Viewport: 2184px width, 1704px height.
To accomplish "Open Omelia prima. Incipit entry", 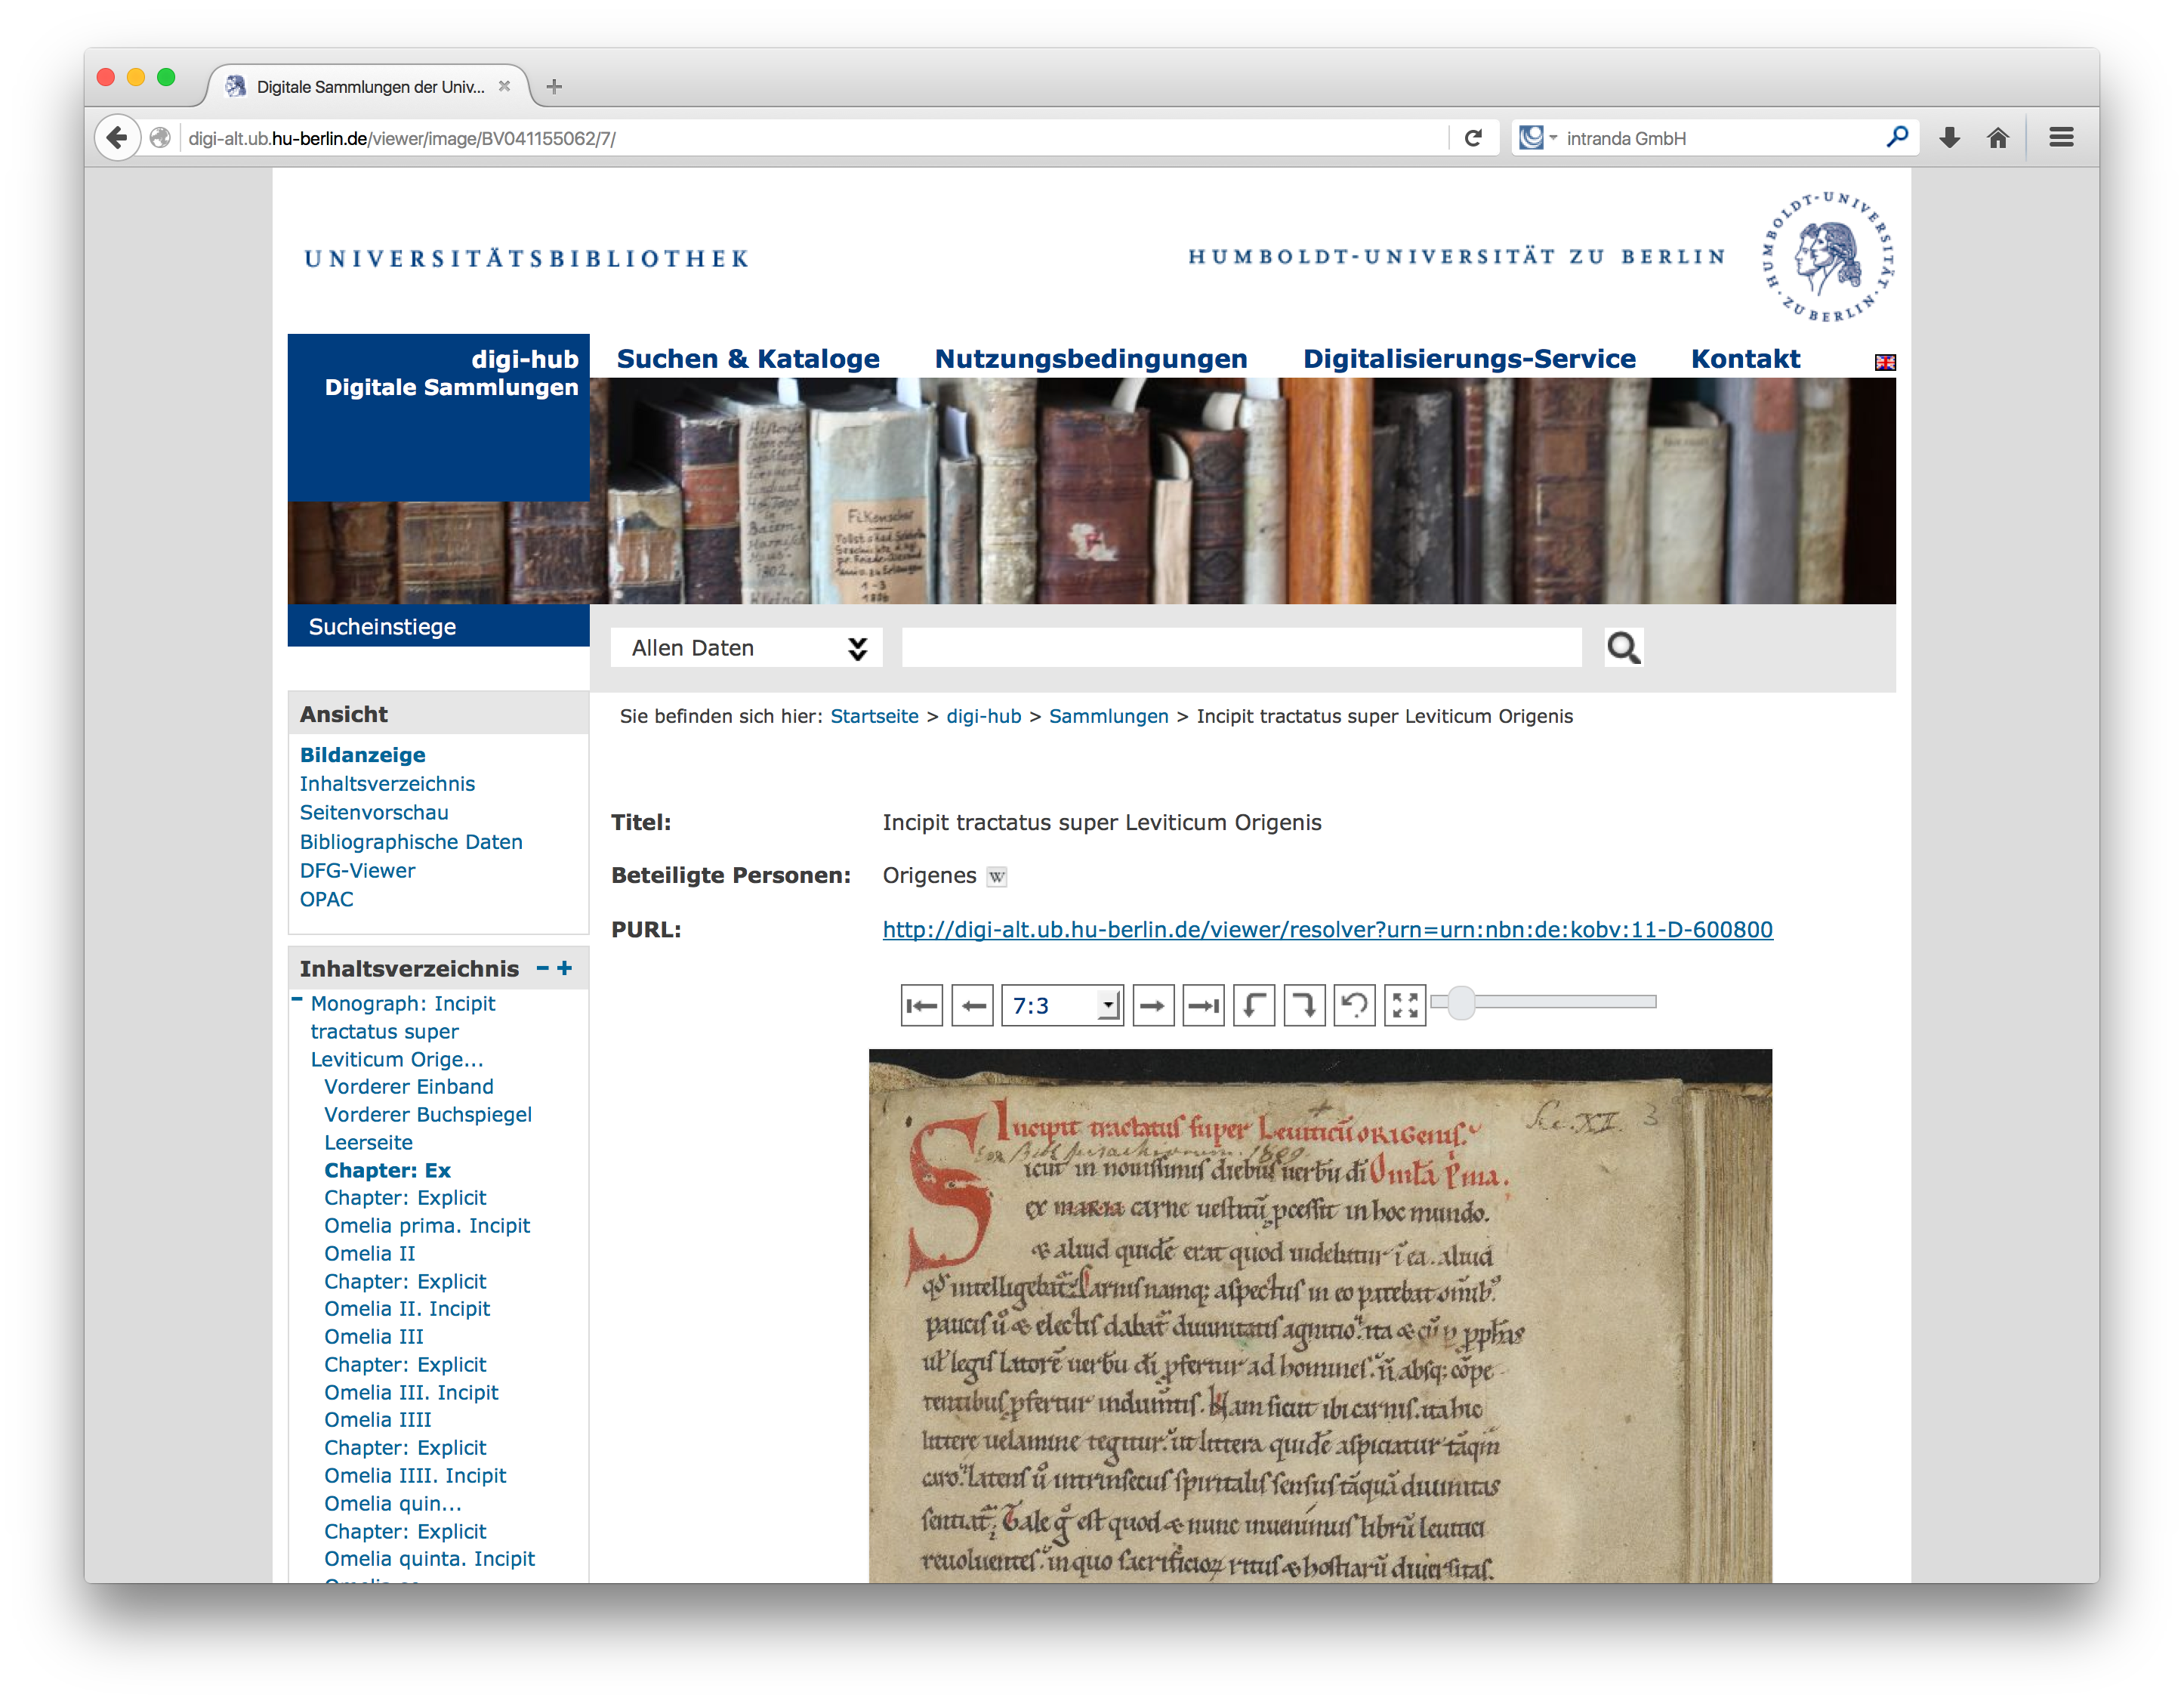I will pos(427,1226).
